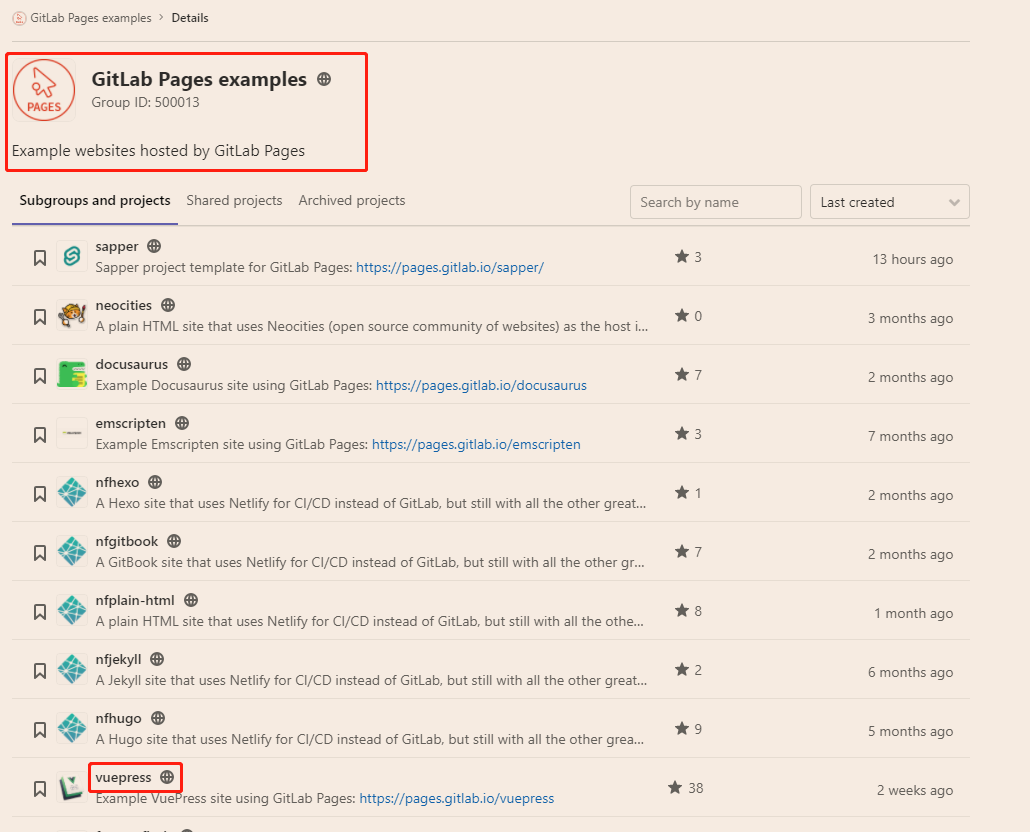The image size is (1030, 832).
Task: Click the bookmark icon in nfhexo row
Action: 40,494
